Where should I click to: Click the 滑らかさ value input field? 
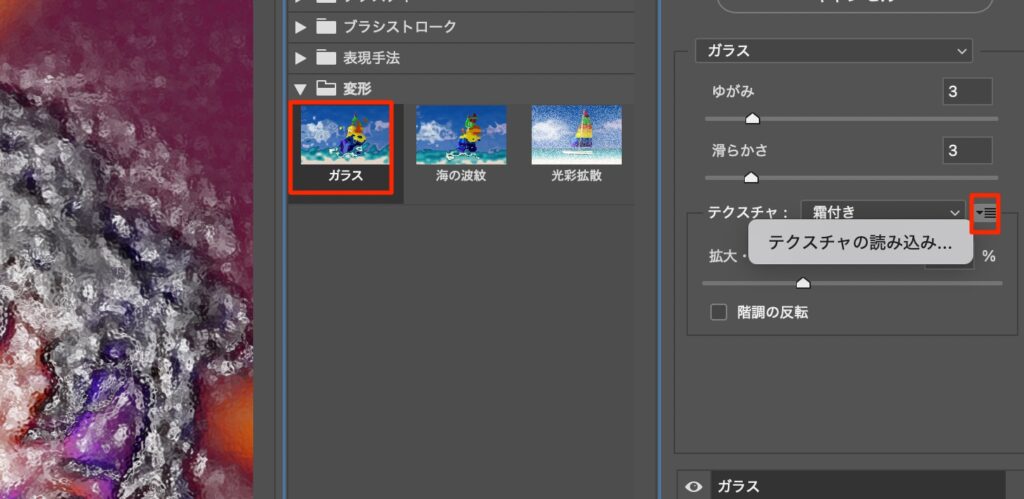(966, 150)
